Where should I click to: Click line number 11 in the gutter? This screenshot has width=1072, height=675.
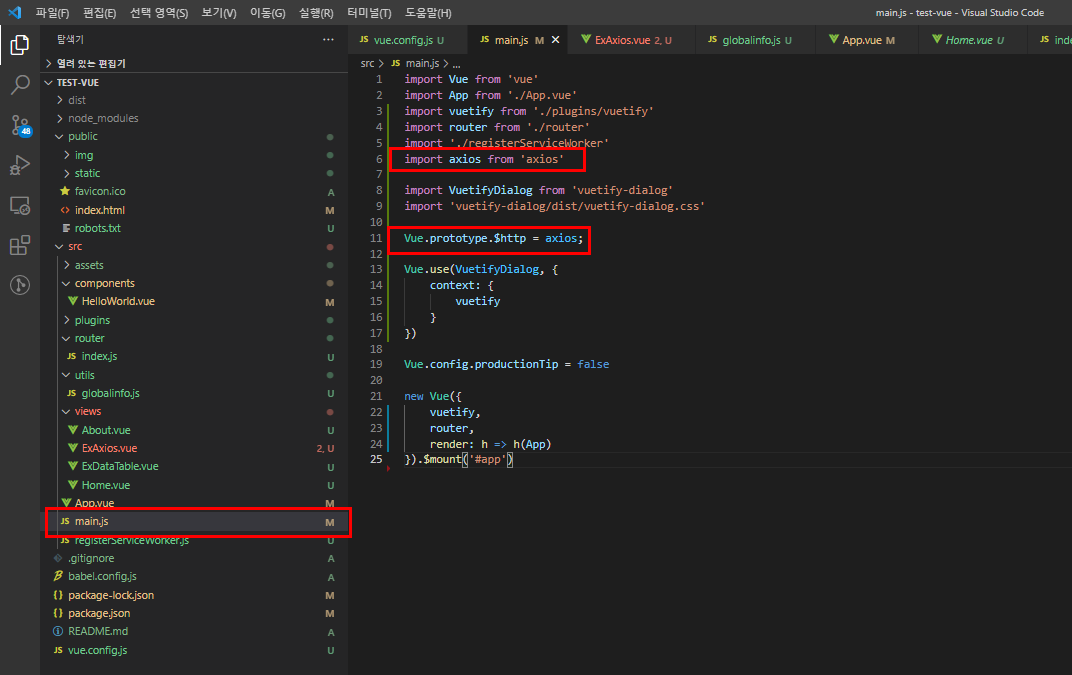coord(376,238)
